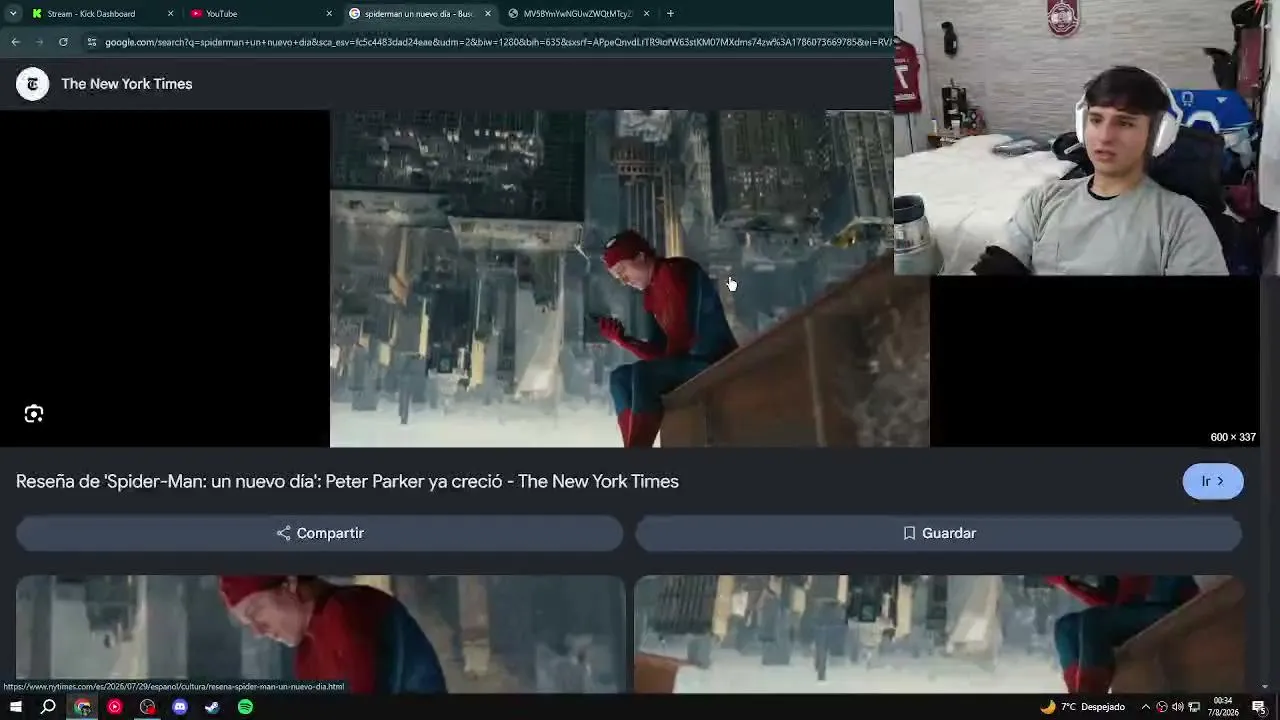Close the Kick Dashboard tab
Viewport: 1280px width, 720px height.
[170, 14]
